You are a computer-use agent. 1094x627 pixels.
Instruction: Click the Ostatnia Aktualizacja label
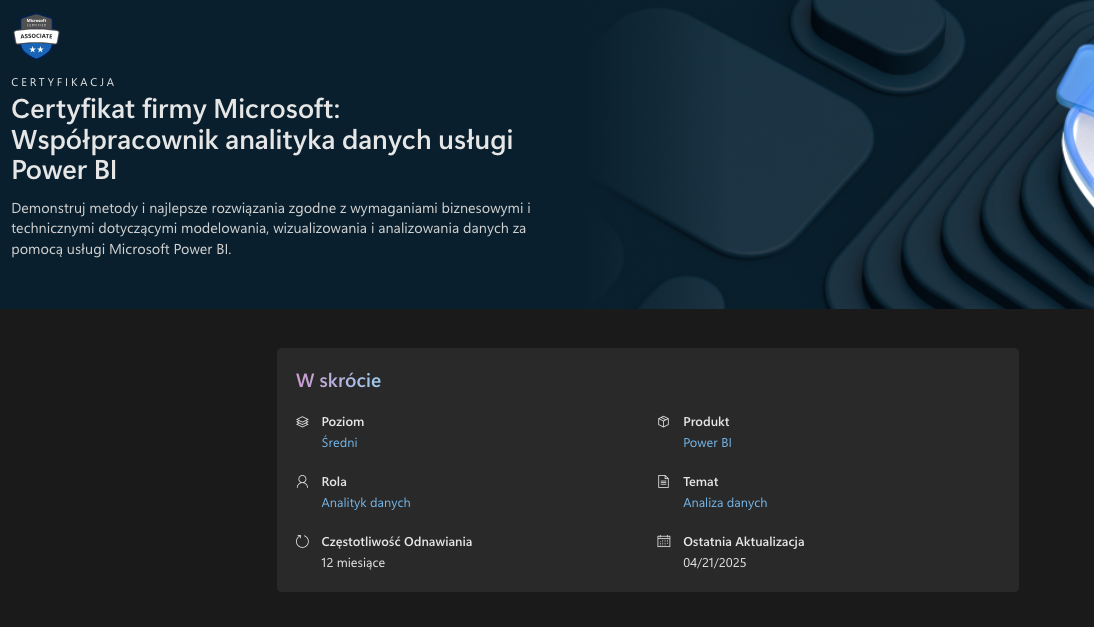[744, 541]
